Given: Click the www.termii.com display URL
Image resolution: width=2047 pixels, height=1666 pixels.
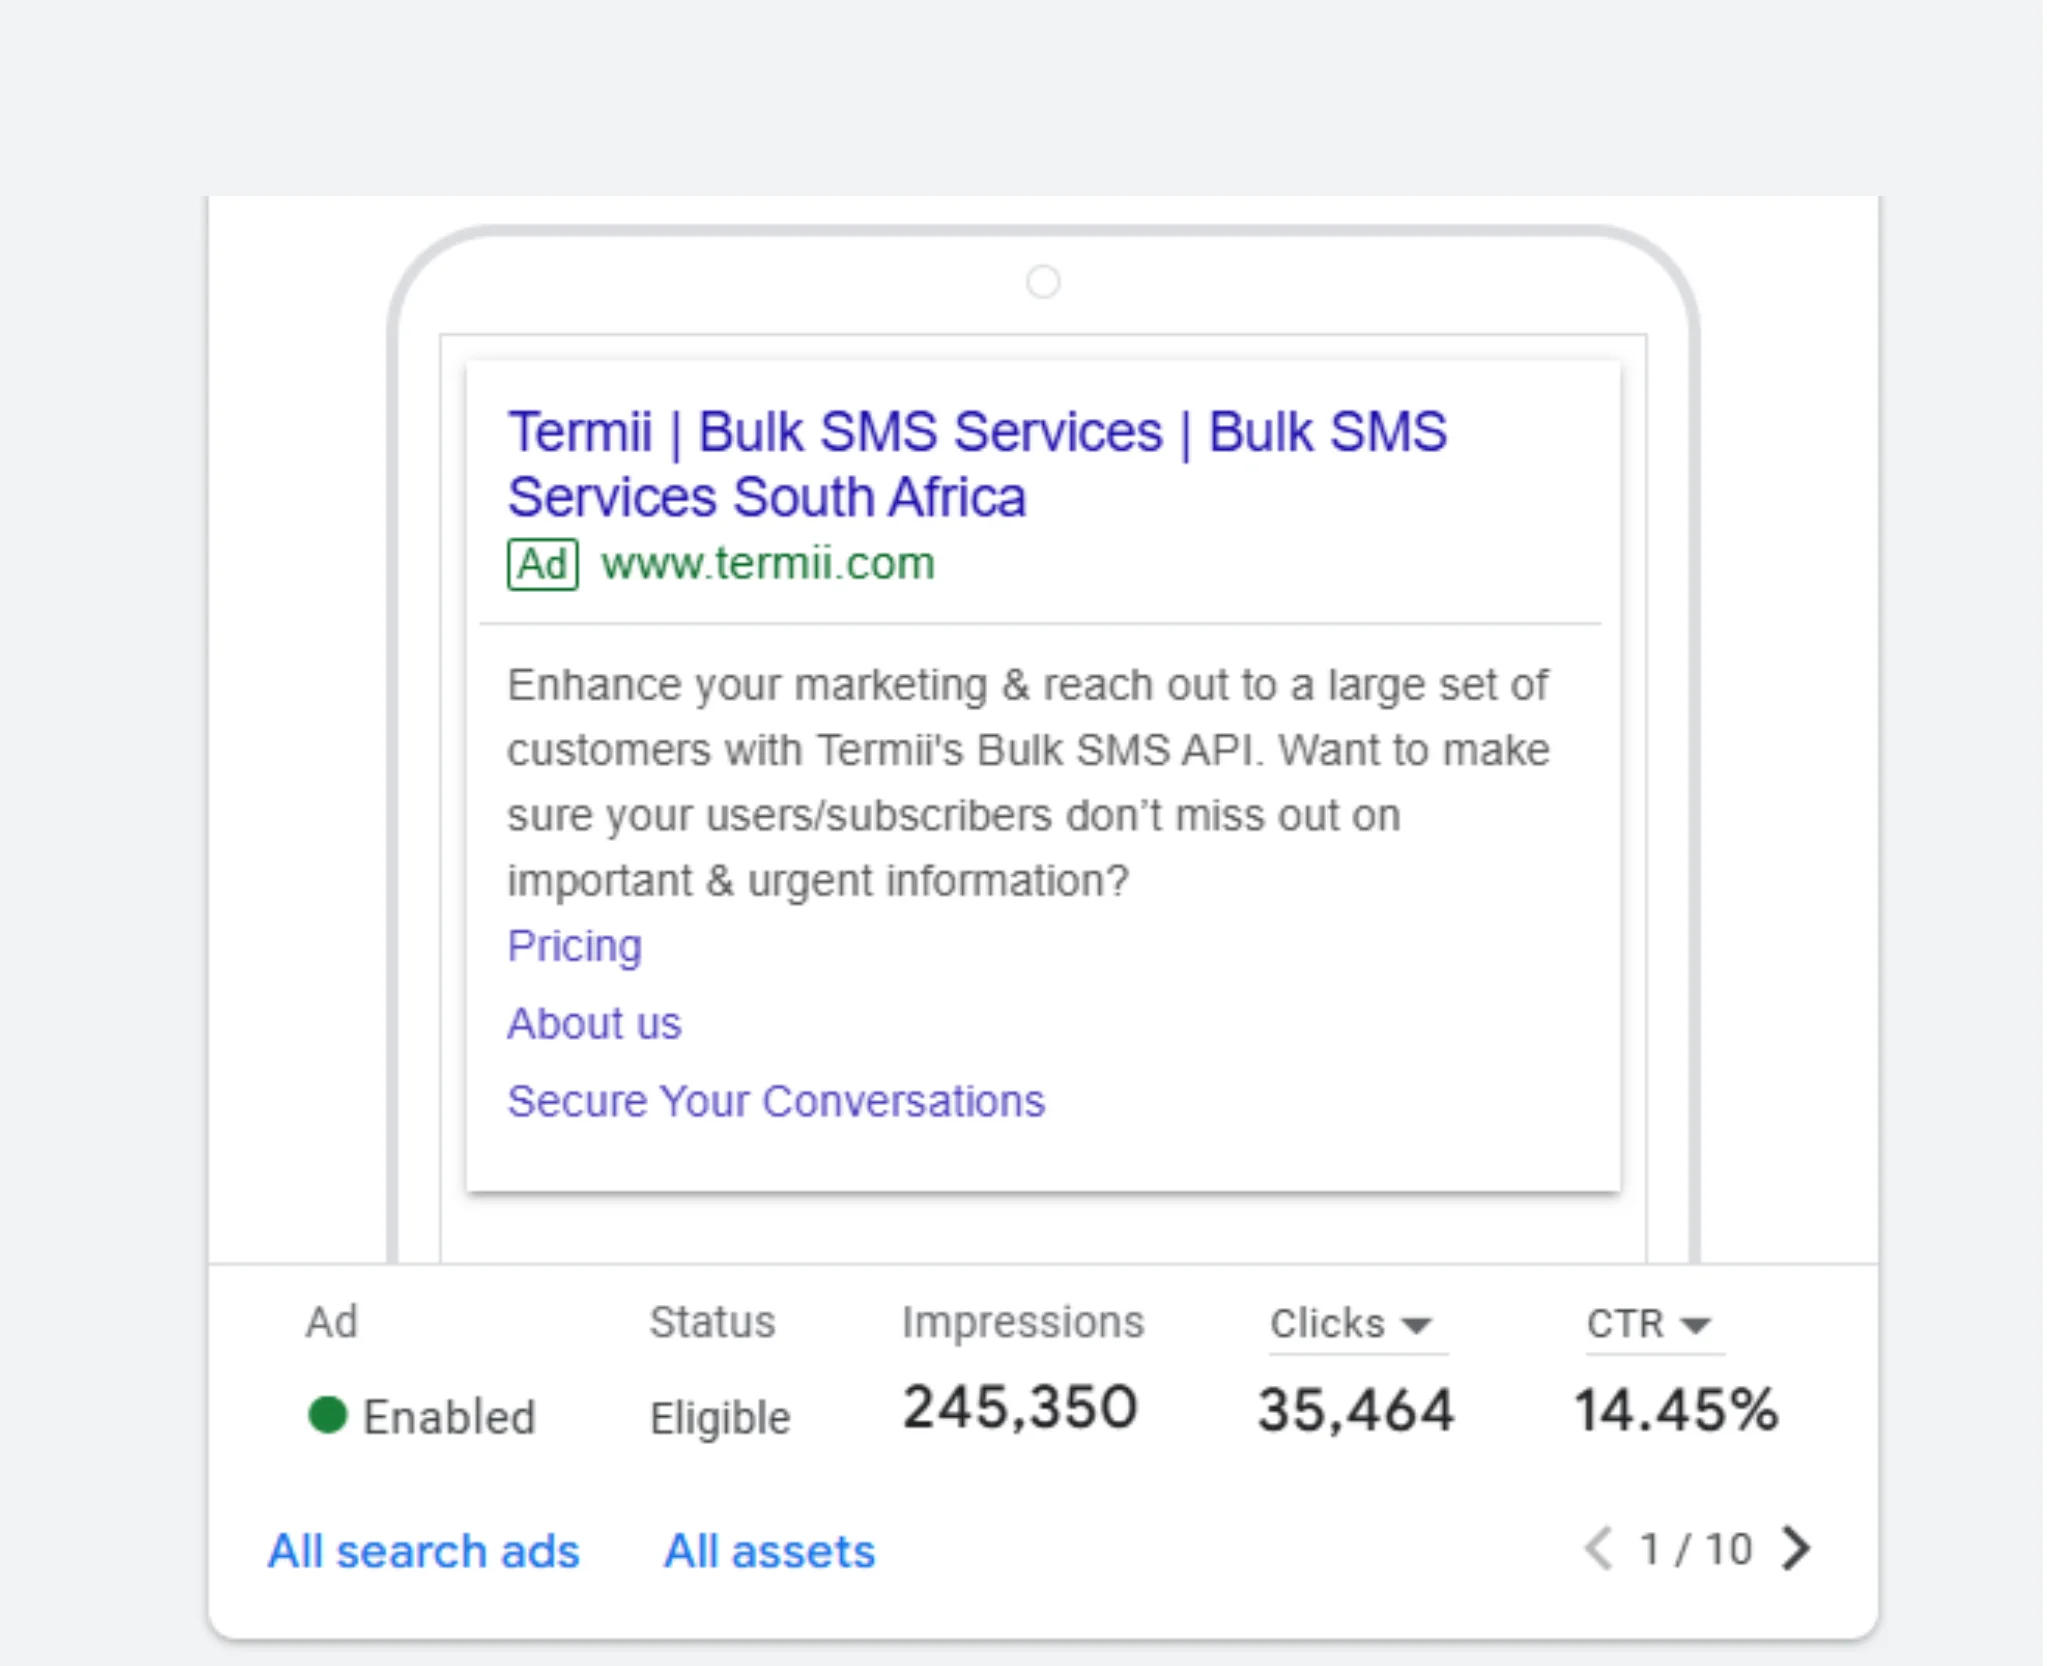Looking at the screenshot, I should (x=768, y=564).
